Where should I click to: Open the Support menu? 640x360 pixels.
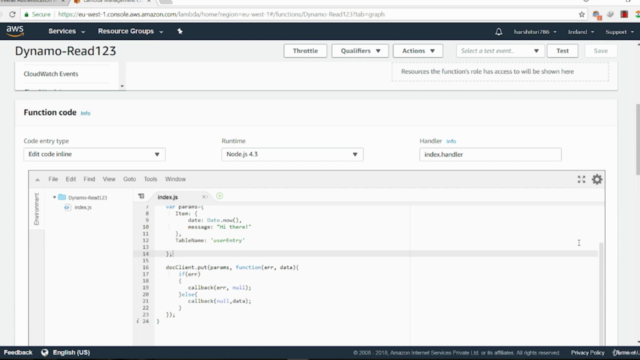click(619, 32)
